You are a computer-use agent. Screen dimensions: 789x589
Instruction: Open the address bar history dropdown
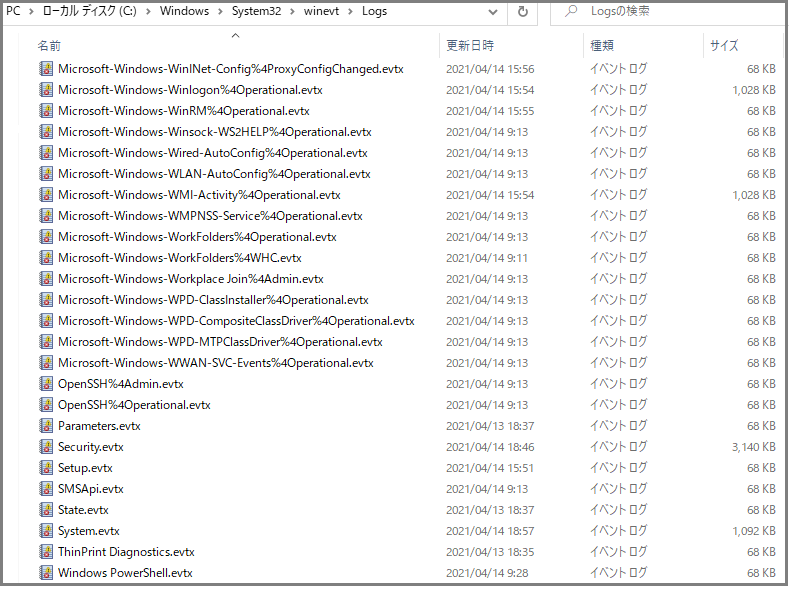(x=493, y=12)
